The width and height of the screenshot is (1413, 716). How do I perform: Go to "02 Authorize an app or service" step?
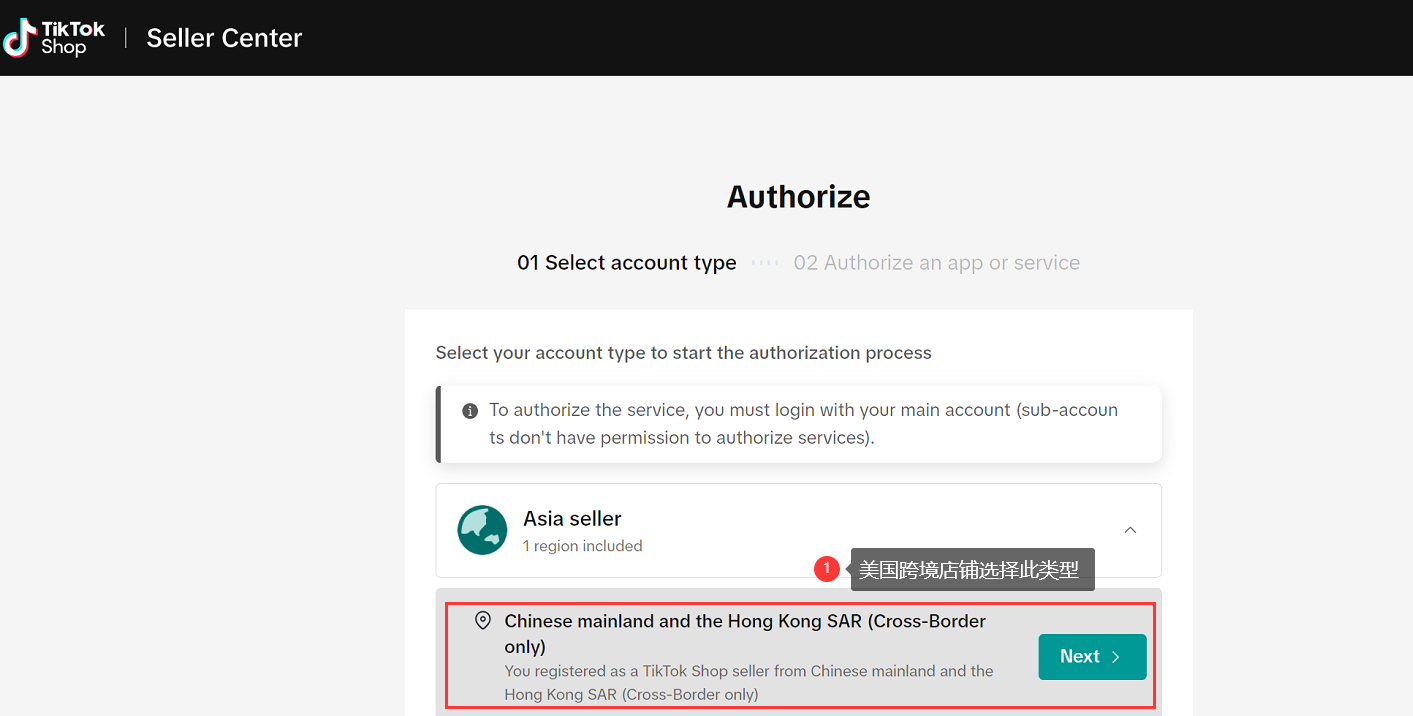(x=936, y=263)
